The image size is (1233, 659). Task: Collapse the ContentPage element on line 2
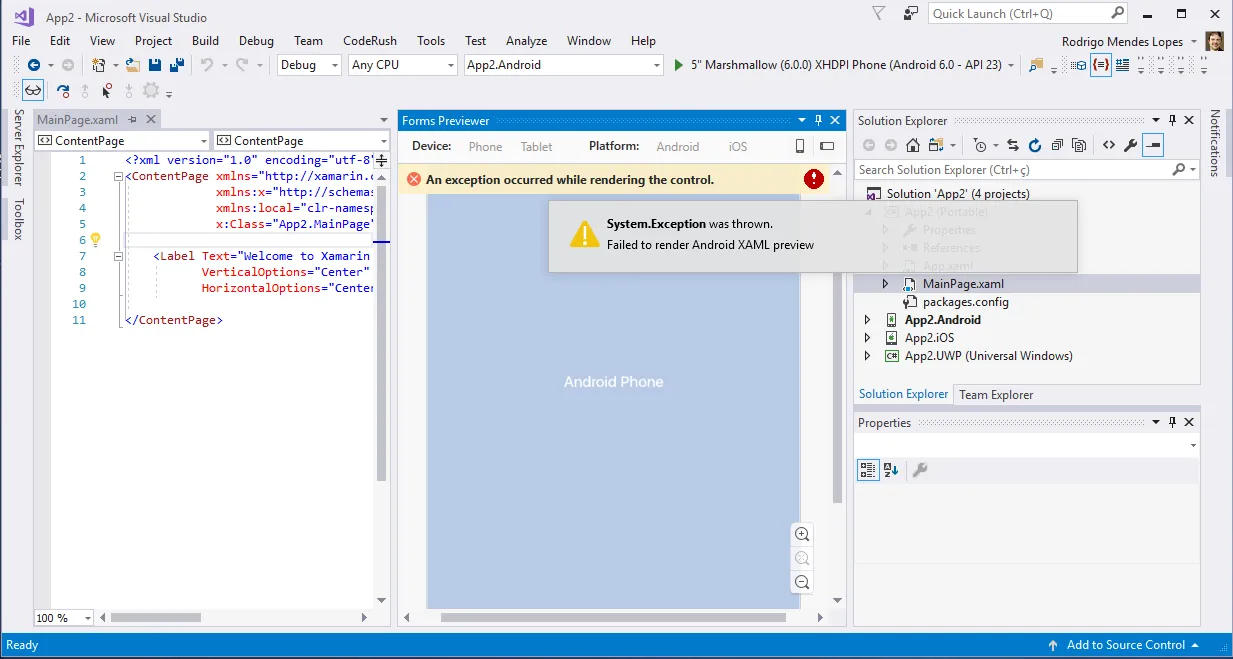coord(119,177)
